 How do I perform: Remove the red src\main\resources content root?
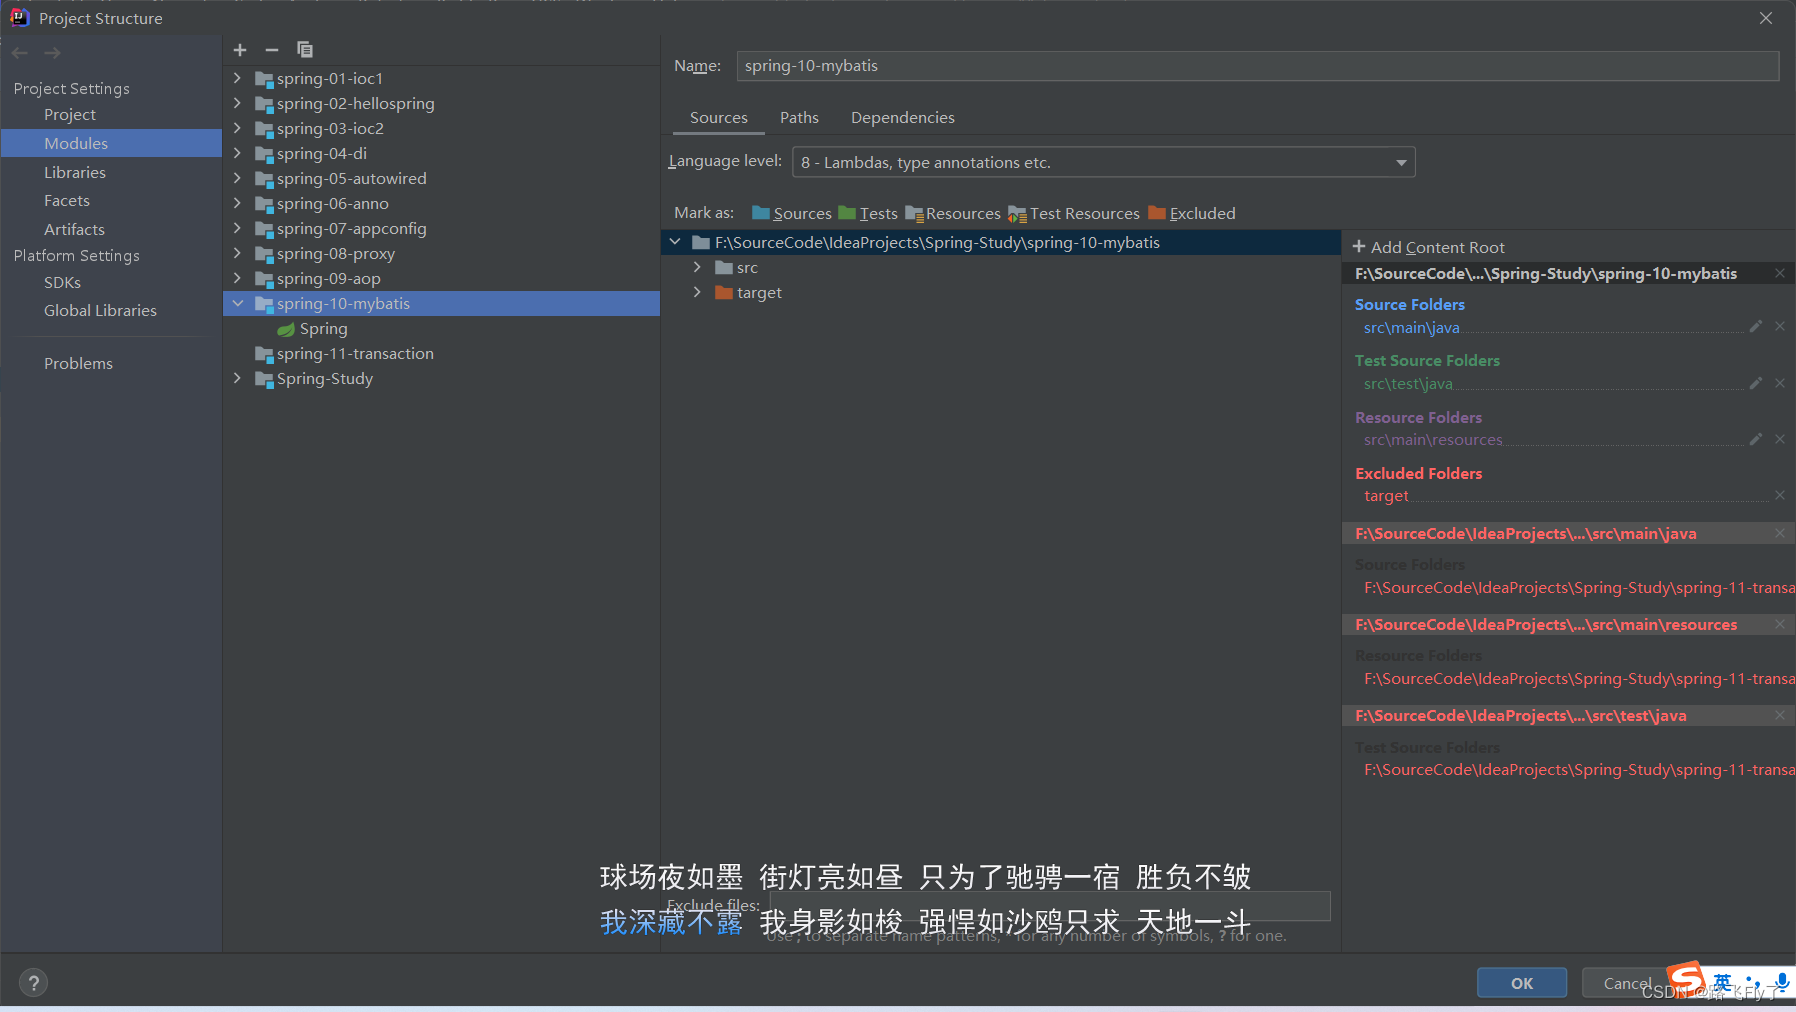[1780, 625]
